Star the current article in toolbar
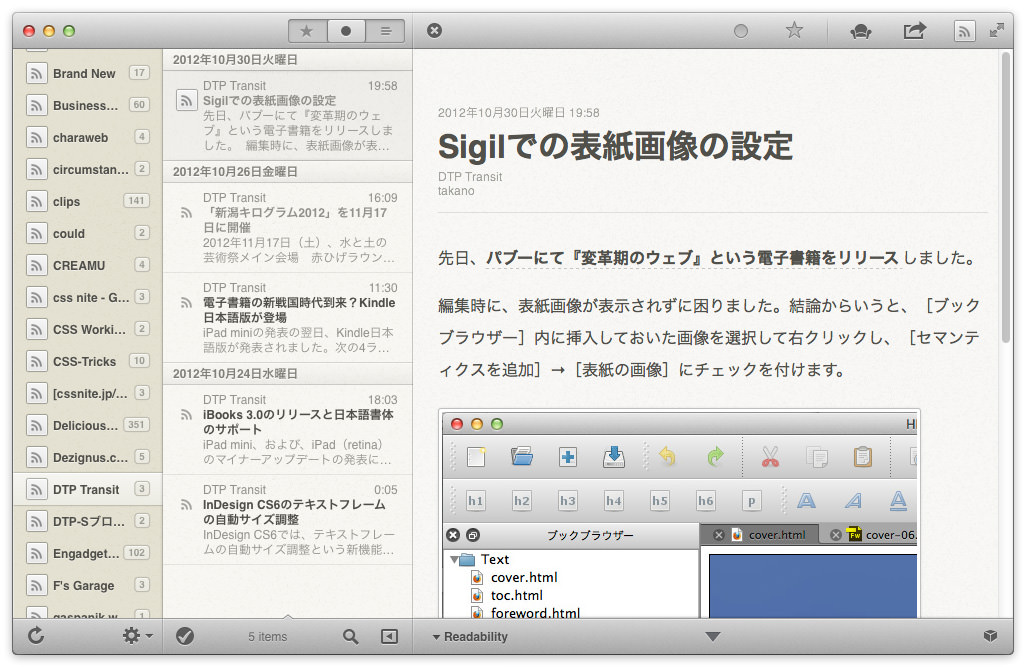The width and height of the screenshot is (1026, 667). pyautogui.click(x=794, y=30)
